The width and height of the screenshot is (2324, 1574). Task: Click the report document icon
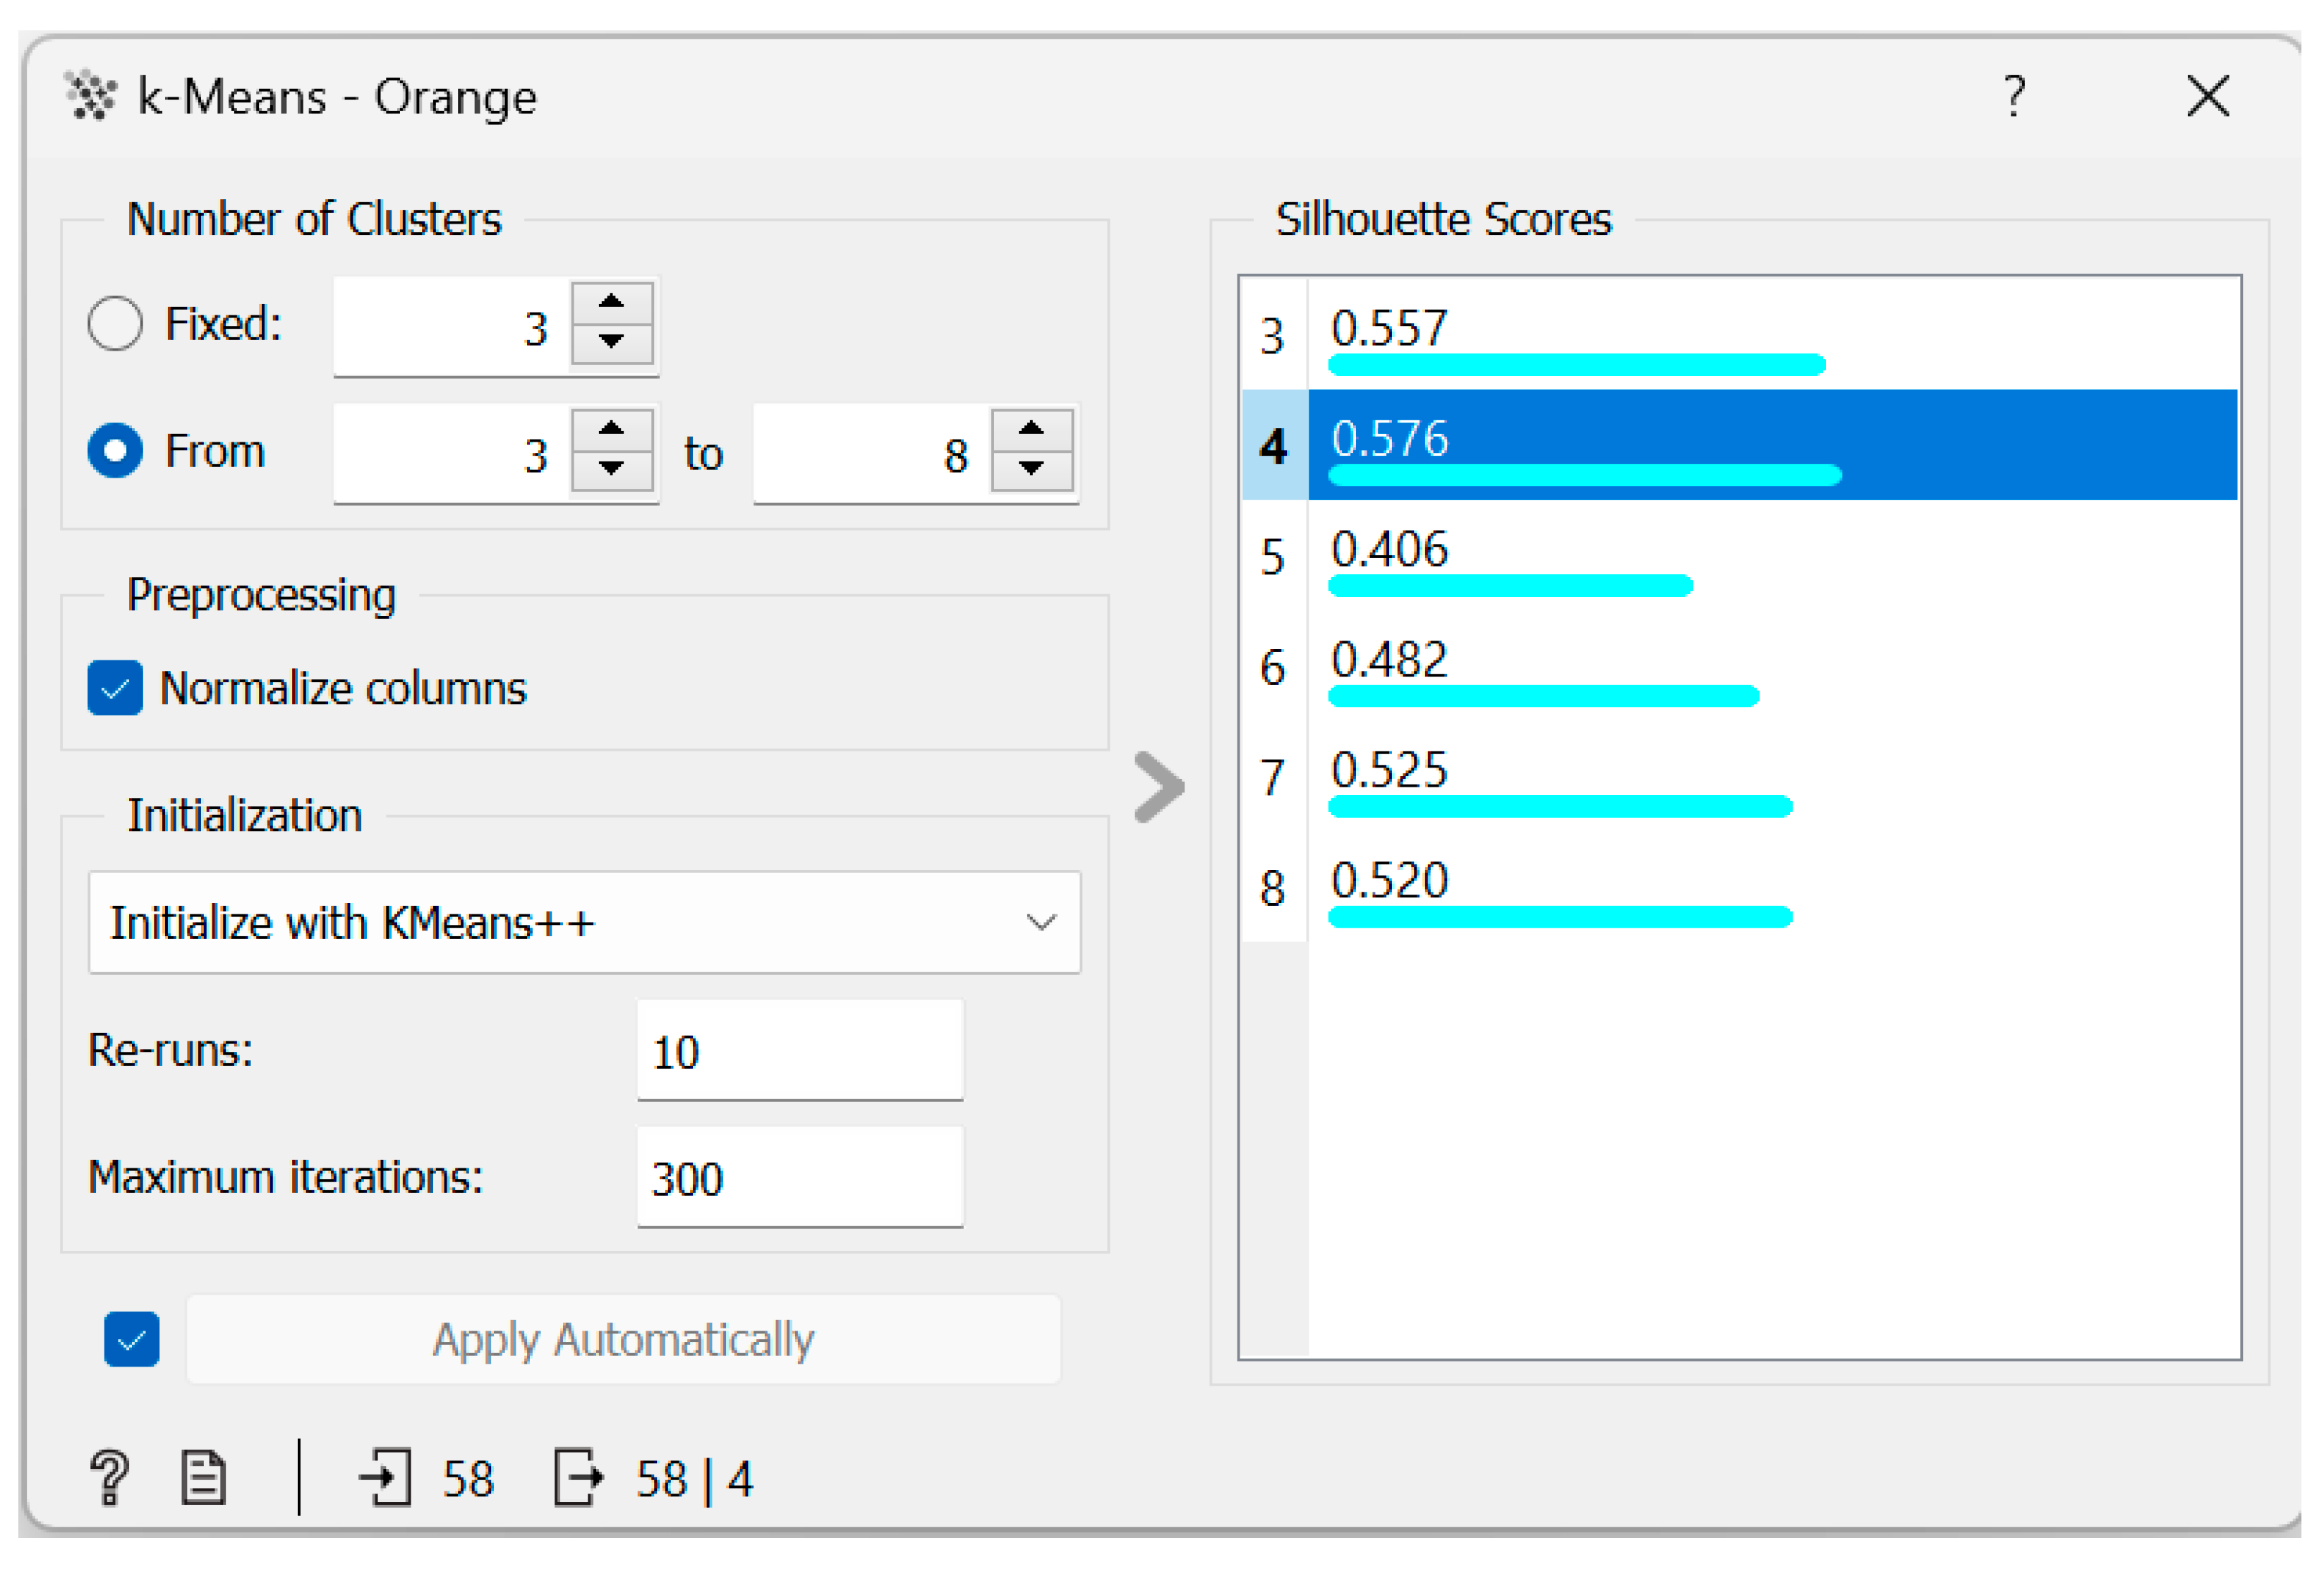pos(204,1477)
